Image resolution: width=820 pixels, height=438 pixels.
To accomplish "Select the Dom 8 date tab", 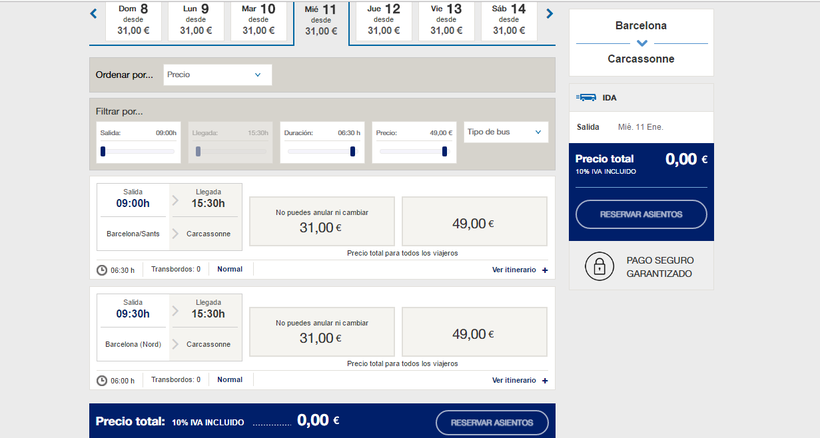I will [133, 21].
